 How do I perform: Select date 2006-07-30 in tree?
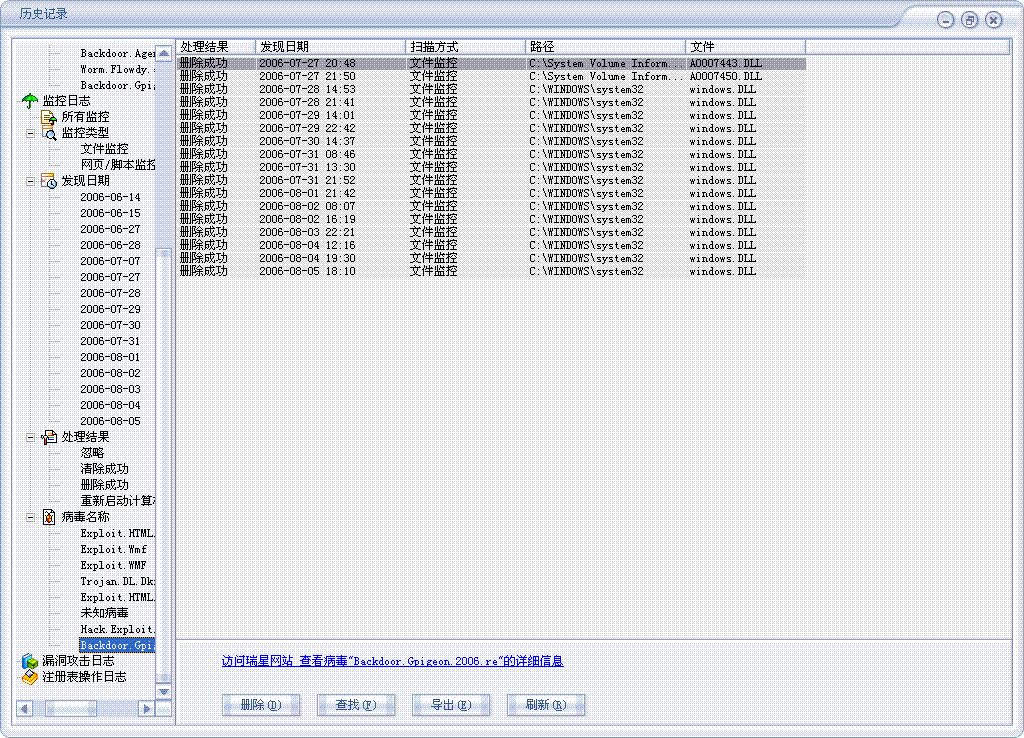tap(110, 325)
